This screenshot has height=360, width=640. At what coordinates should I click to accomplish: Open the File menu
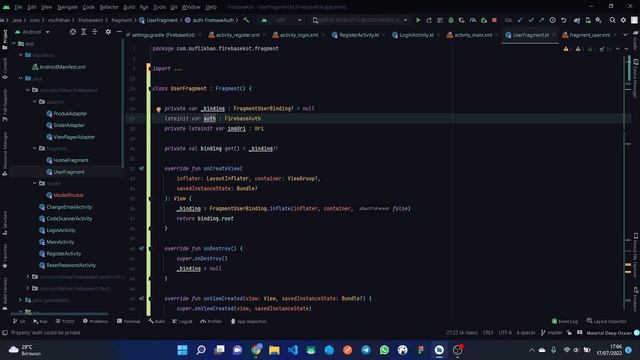pos(18,7)
